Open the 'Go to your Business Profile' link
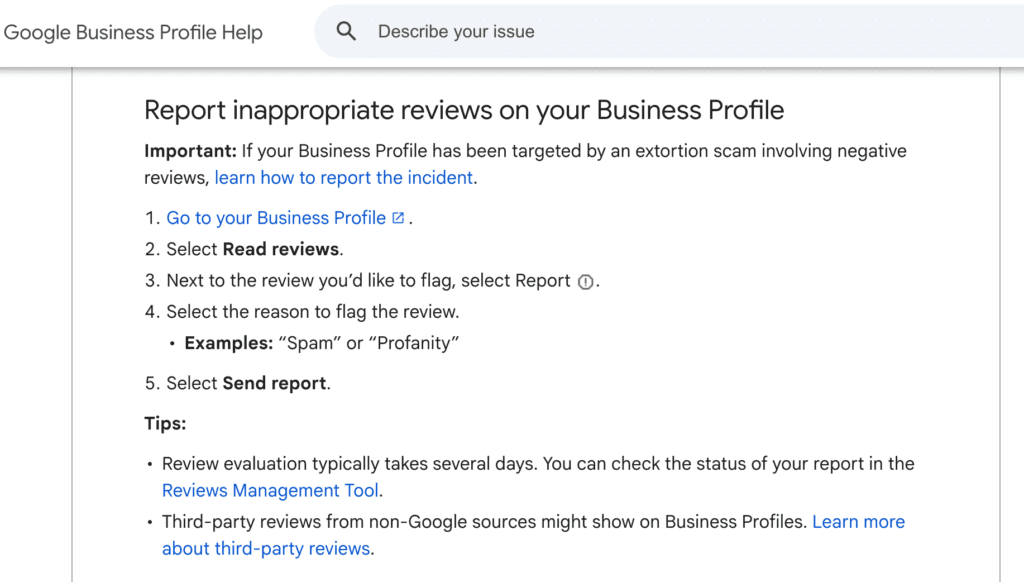The width and height of the screenshot is (1024, 582). point(276,218)
